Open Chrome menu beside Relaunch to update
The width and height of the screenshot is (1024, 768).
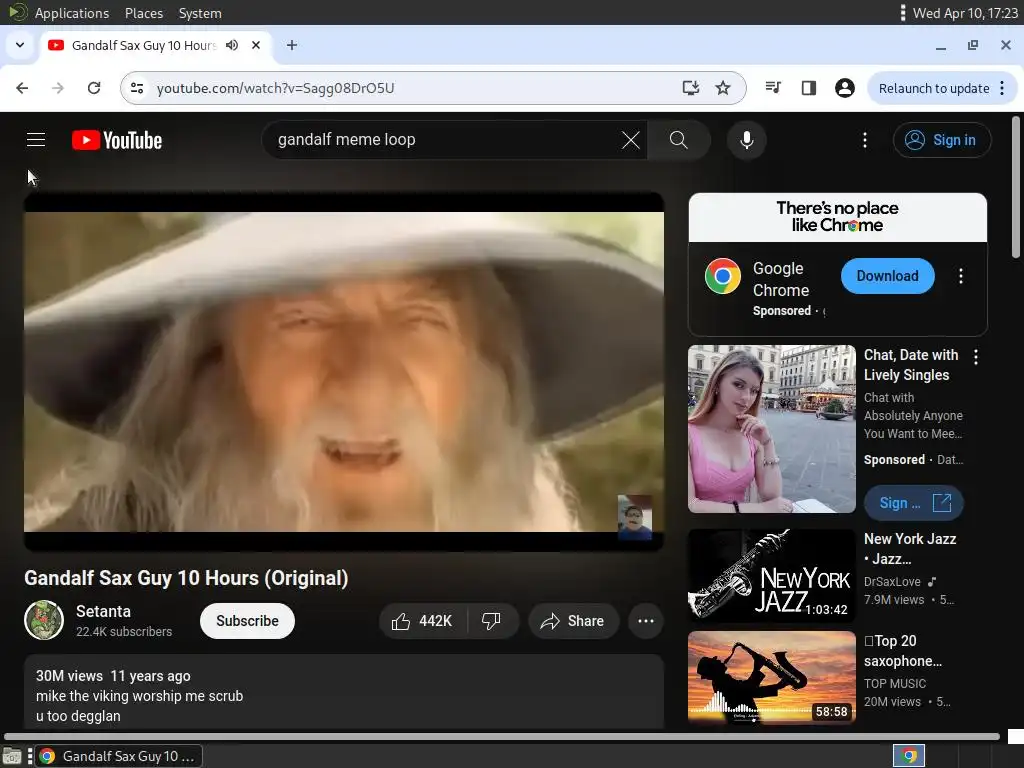[1002, 88]
